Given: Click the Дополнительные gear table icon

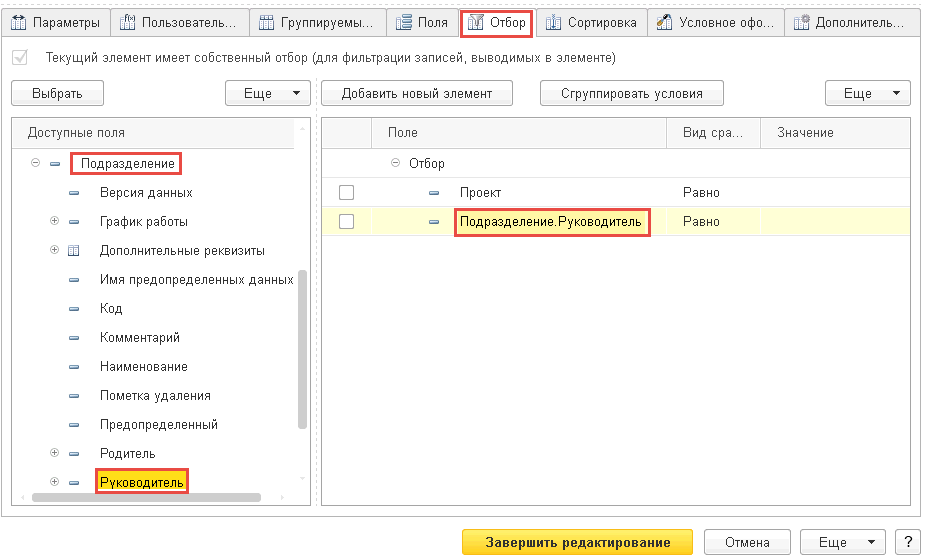Looking at the screenshot, I should (x=801, y=23).
